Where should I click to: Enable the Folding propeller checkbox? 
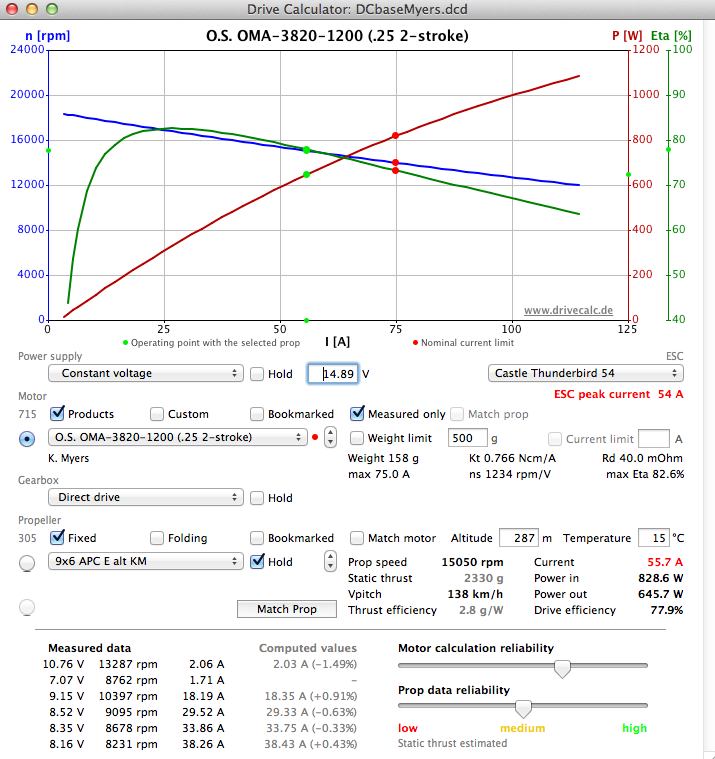pyautogui.click(x=157, y=538)
